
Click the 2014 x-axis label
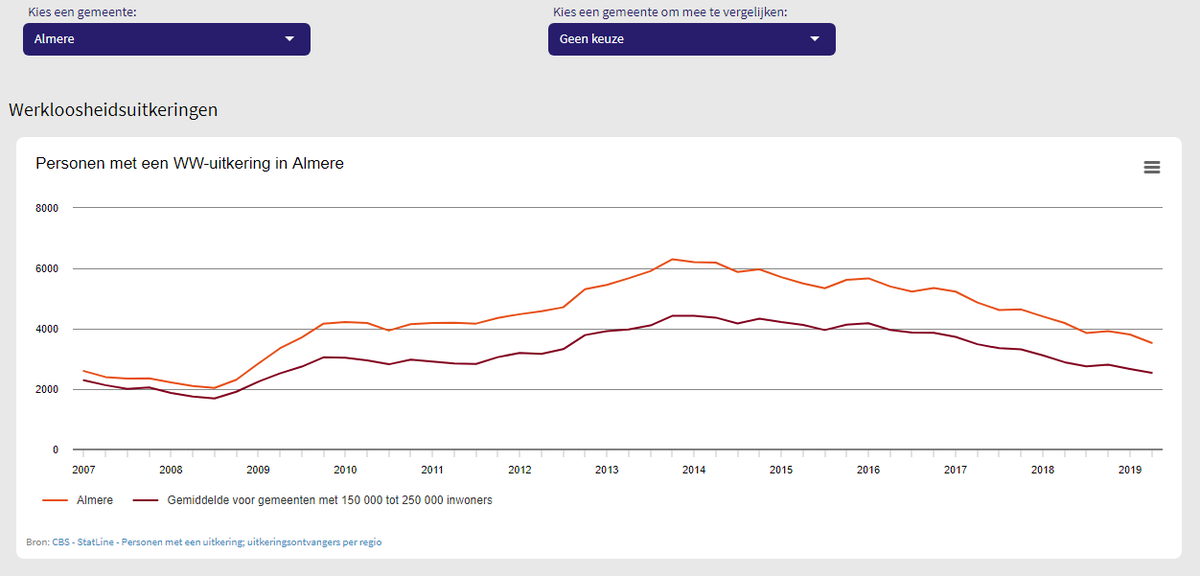(694, 469)
